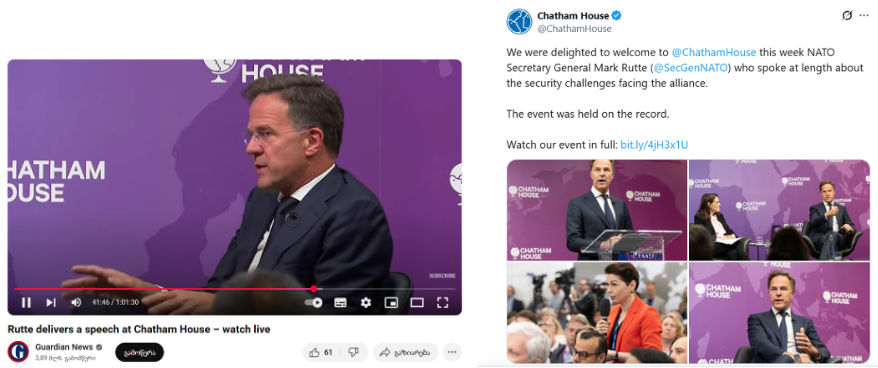Skip to next video icon
Screen dimensions: 878x368
coord(51,302)
